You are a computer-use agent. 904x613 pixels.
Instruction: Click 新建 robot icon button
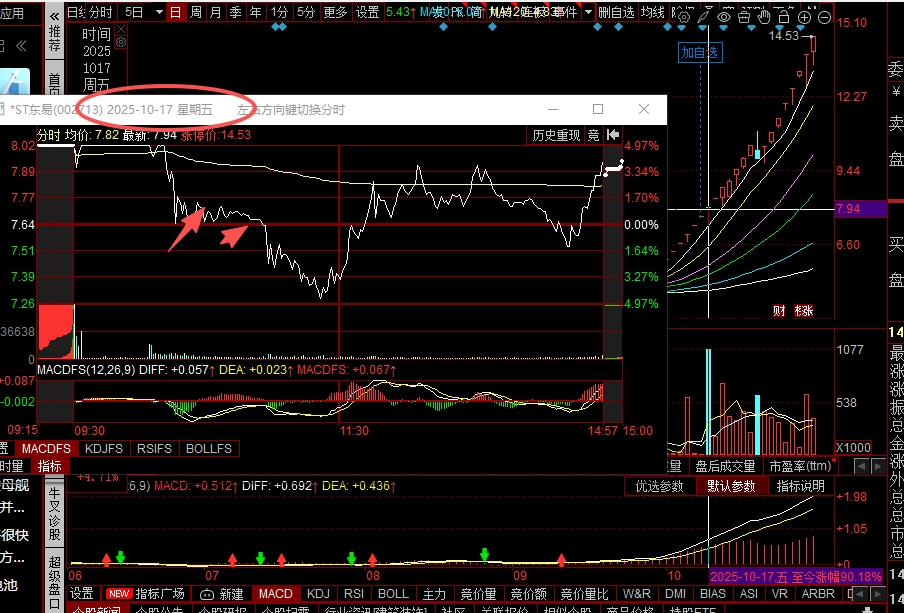tap(221, 593)
